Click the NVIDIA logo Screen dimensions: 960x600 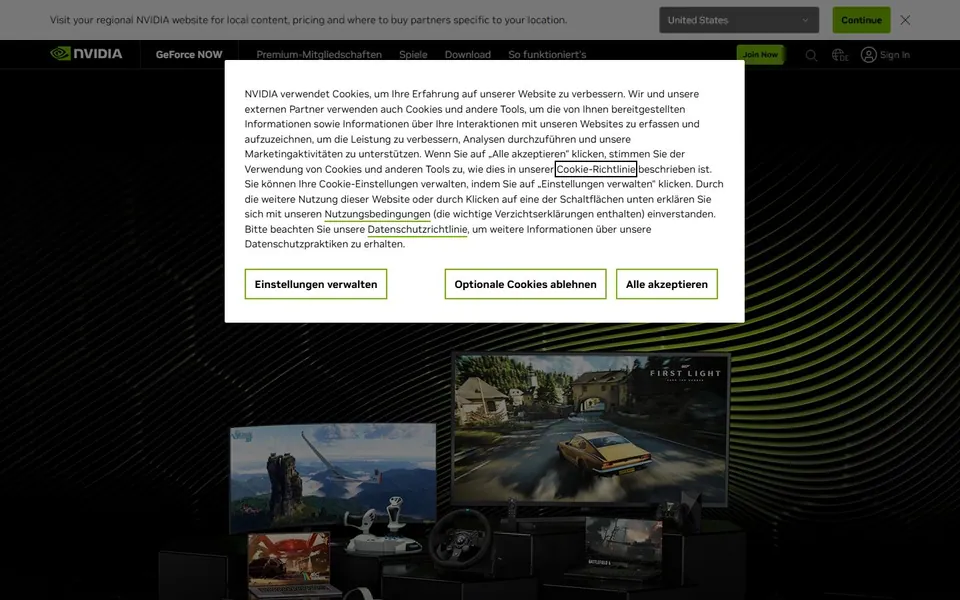tap(86, 54)
